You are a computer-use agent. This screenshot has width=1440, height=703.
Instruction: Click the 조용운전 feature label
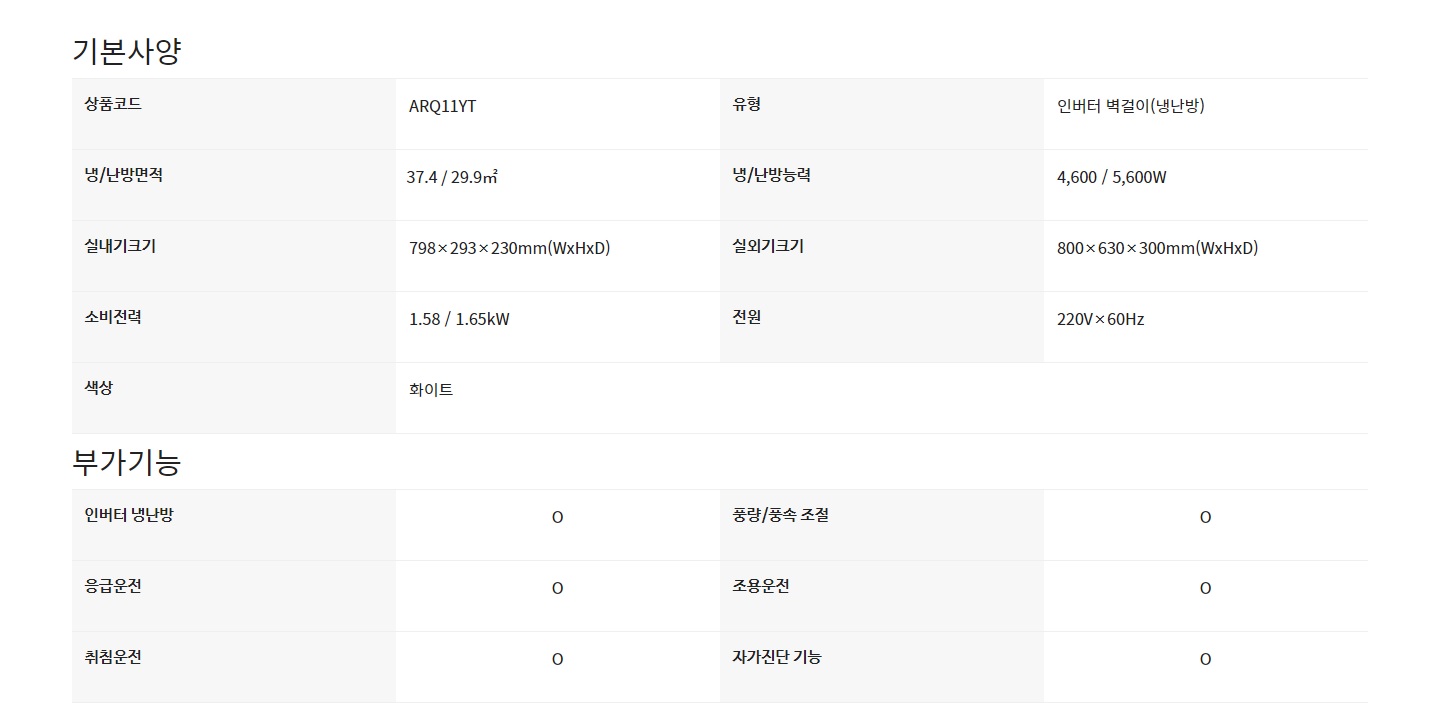(x=761, y=586)
